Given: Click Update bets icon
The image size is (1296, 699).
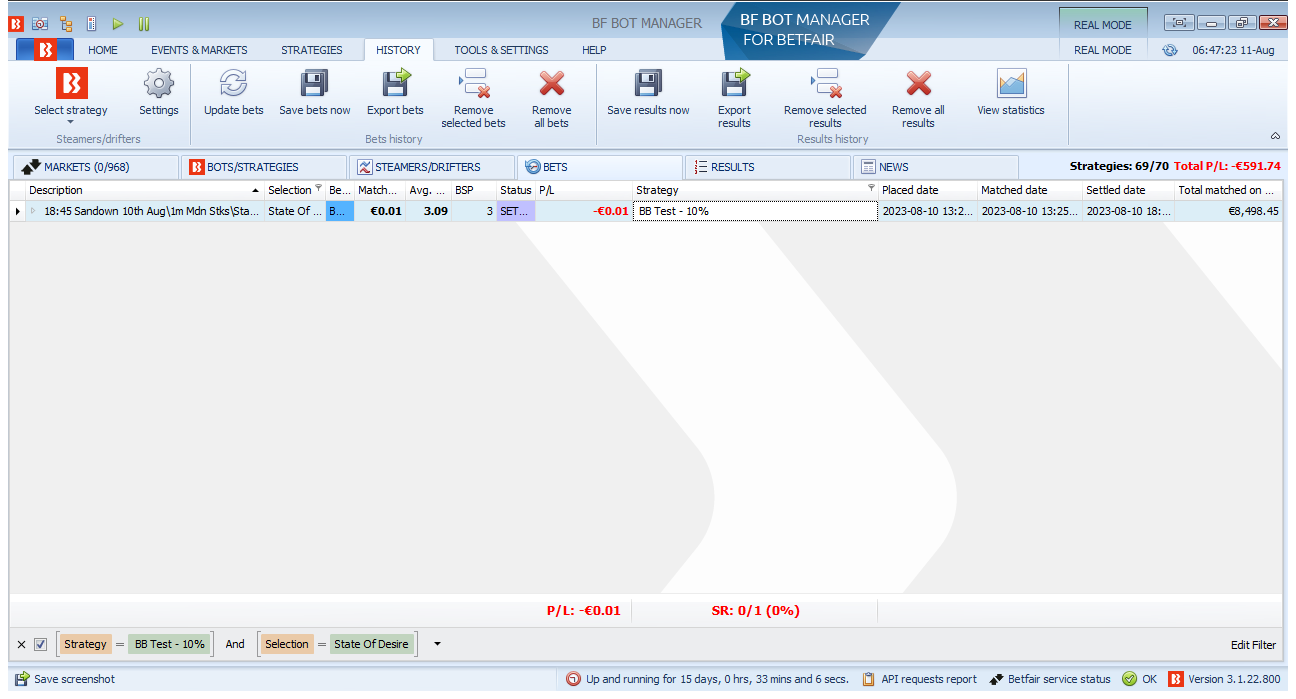Looking at the screenshot, I should 233,83.
